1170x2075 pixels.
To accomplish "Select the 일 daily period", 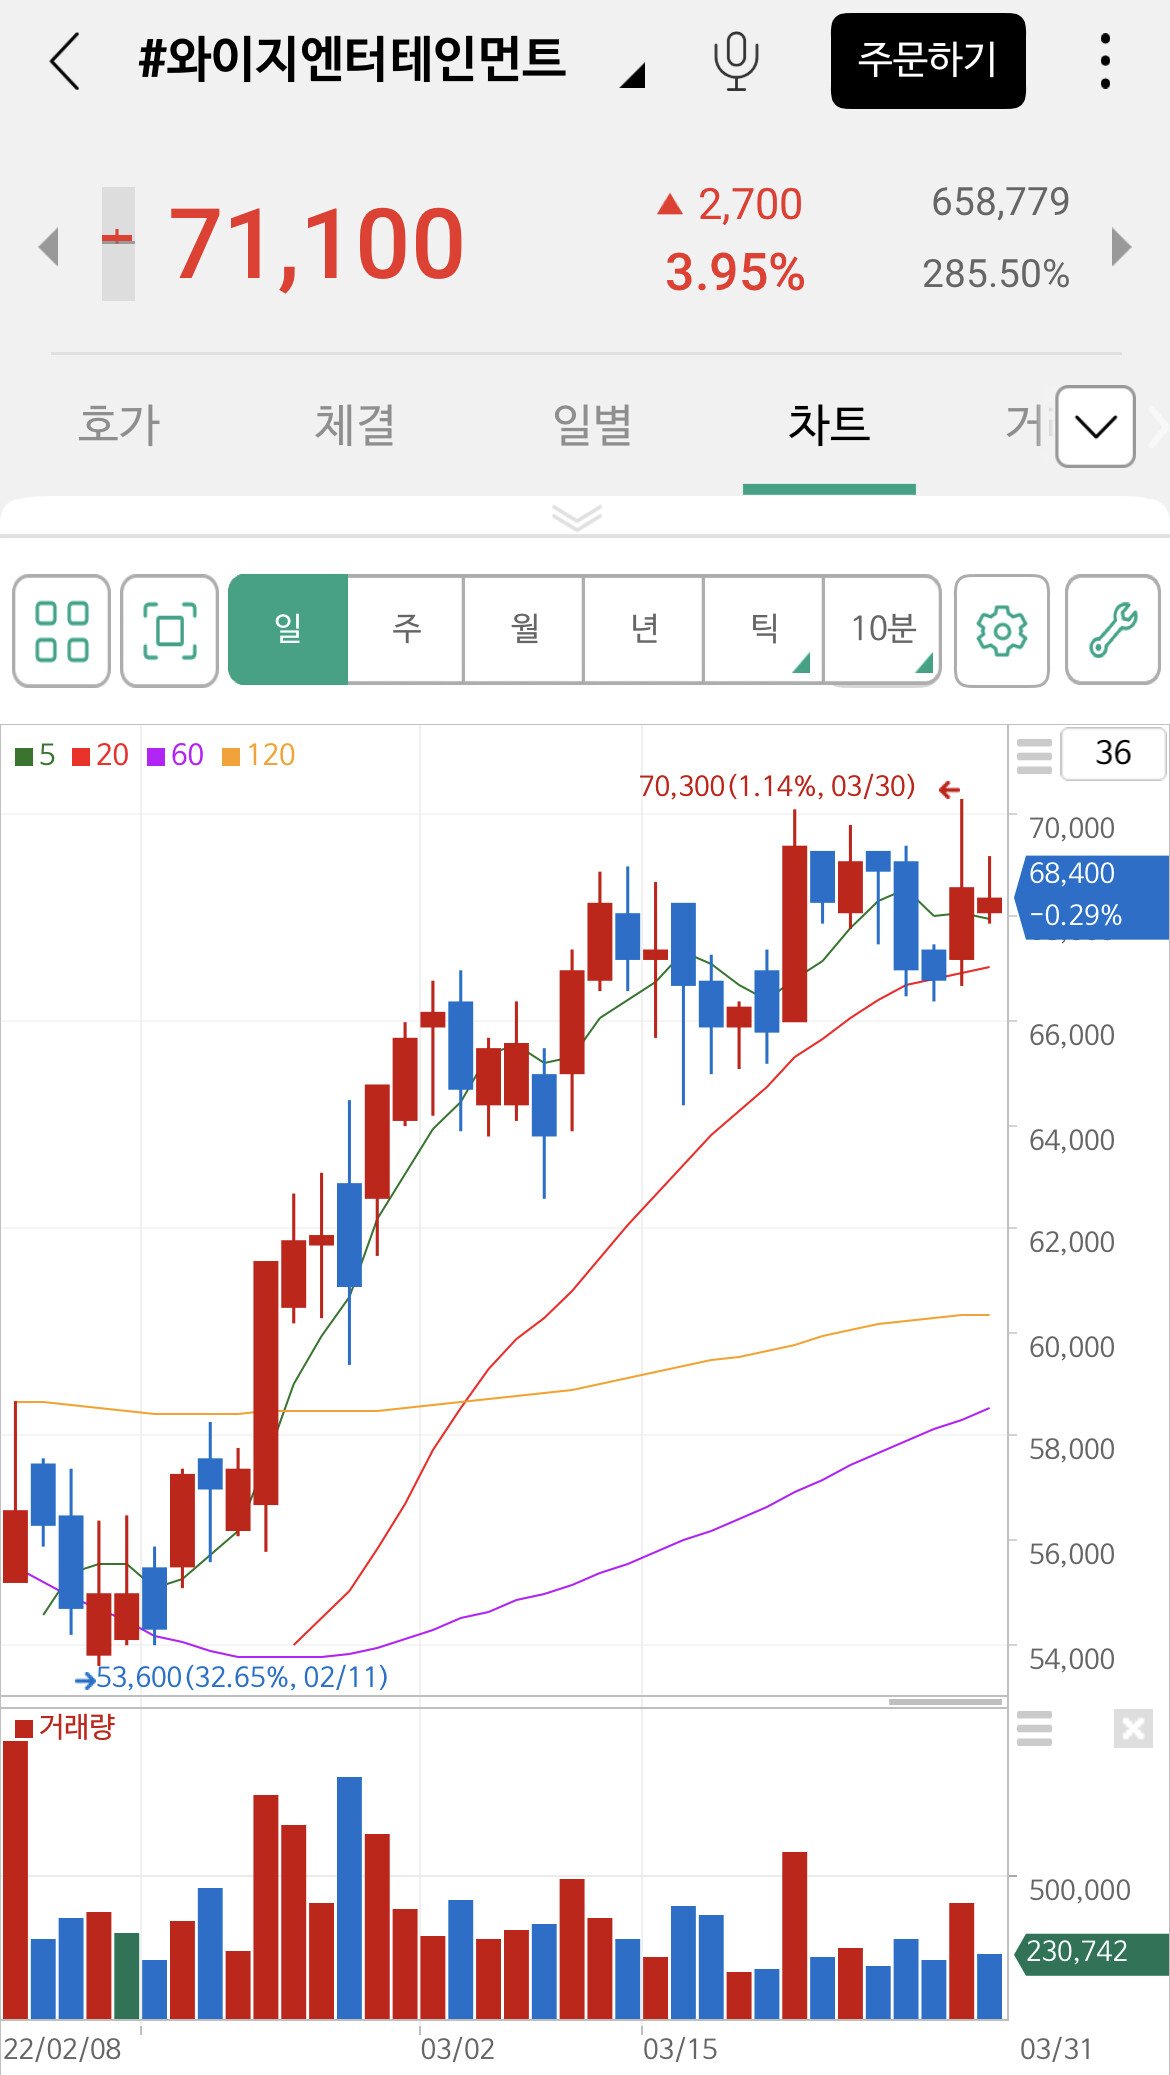I will [288, 629].
